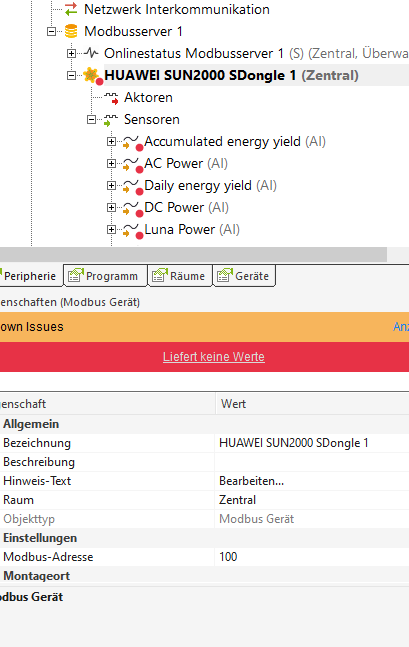Select the Luna Power (AI) item
Screen dimensions: 409x647
pyautogui.click(x=191, y=229)
